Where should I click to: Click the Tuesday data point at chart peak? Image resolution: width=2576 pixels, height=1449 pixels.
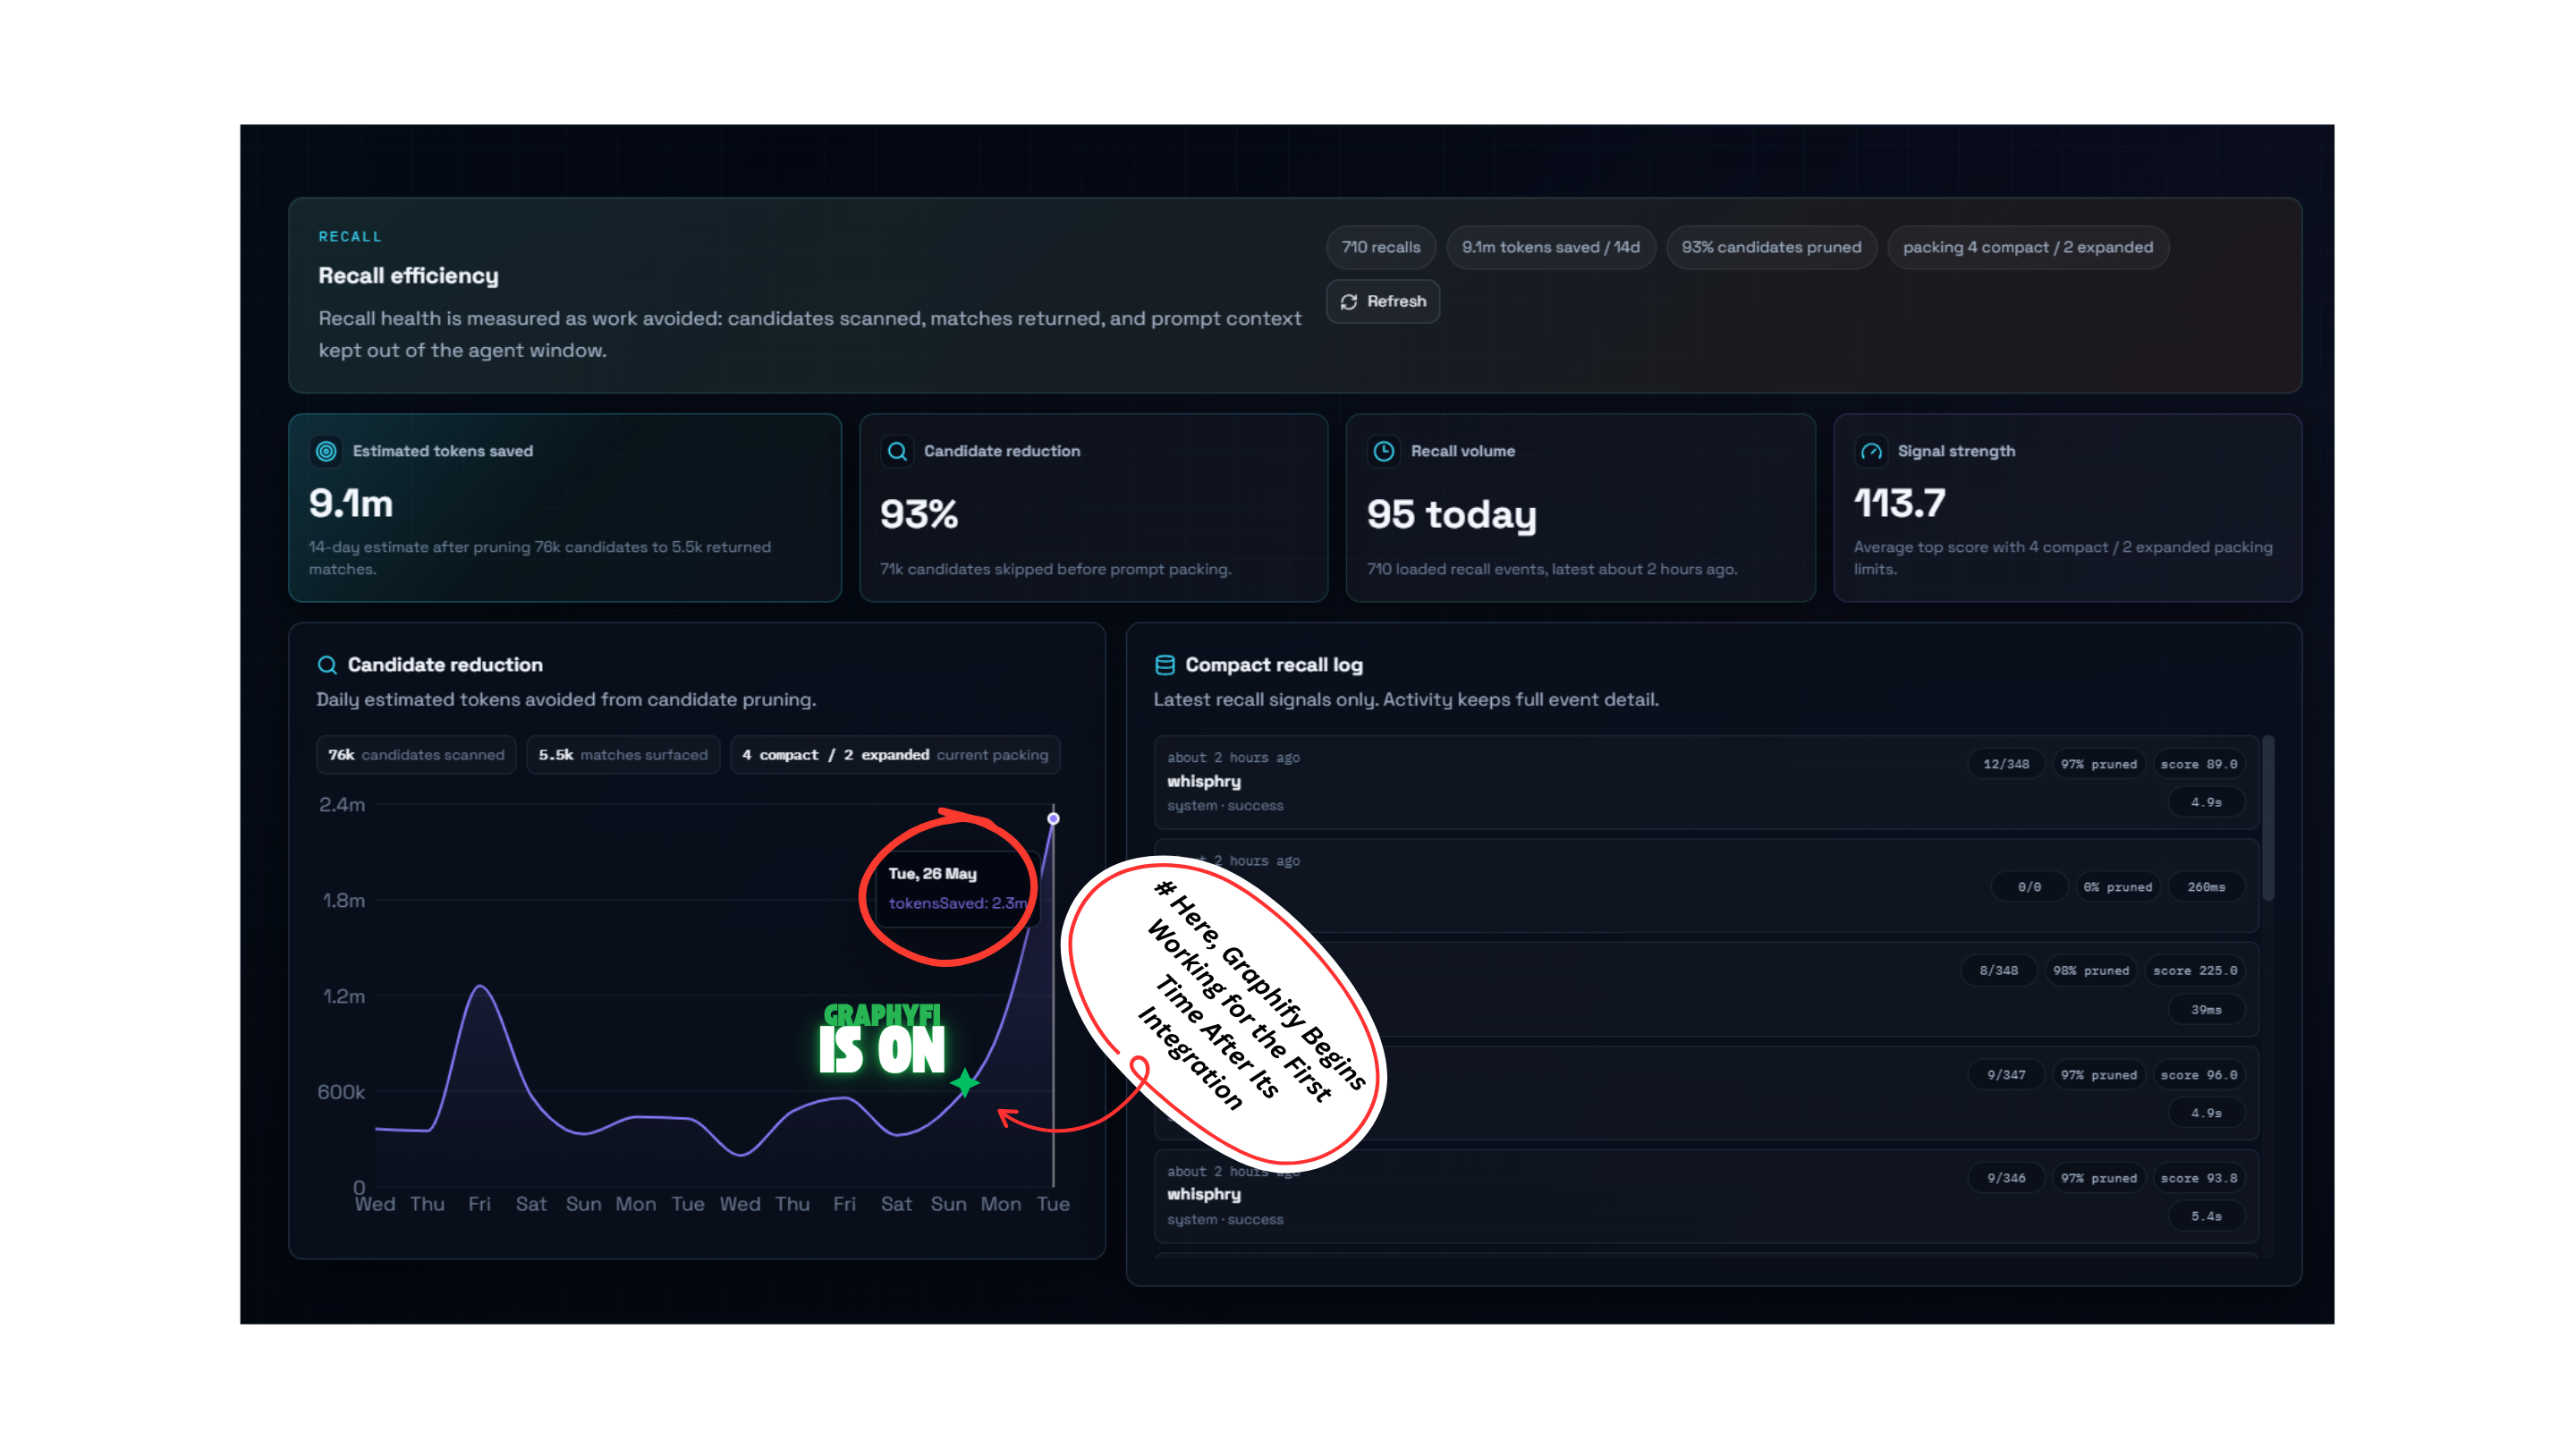1053,818
